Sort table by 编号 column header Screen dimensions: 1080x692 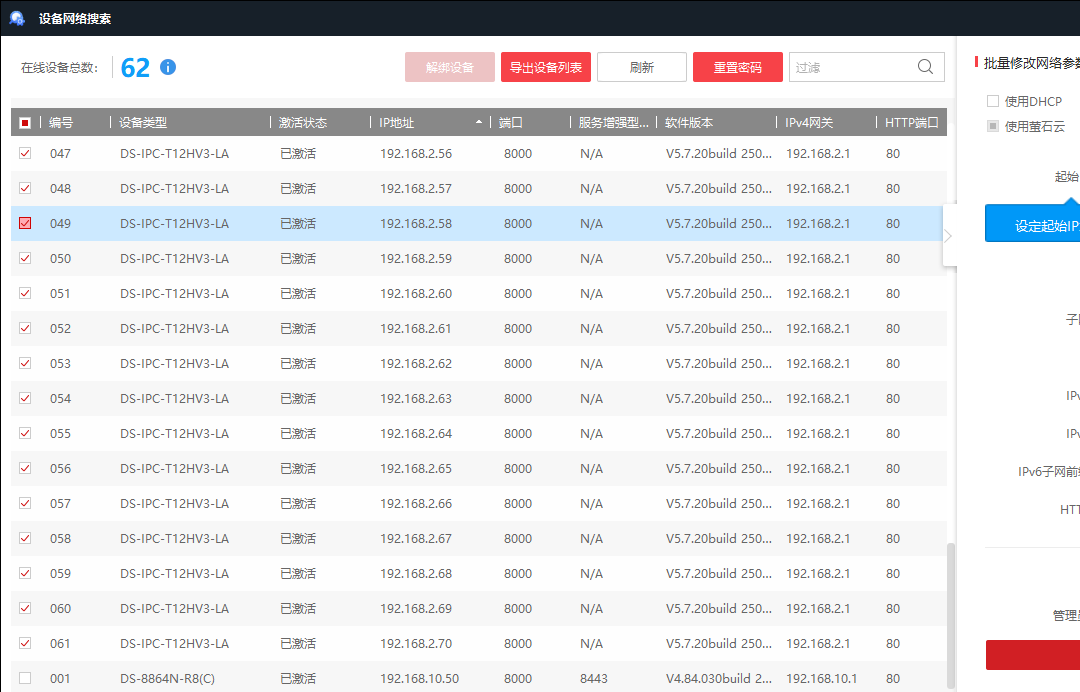[61, 123]
